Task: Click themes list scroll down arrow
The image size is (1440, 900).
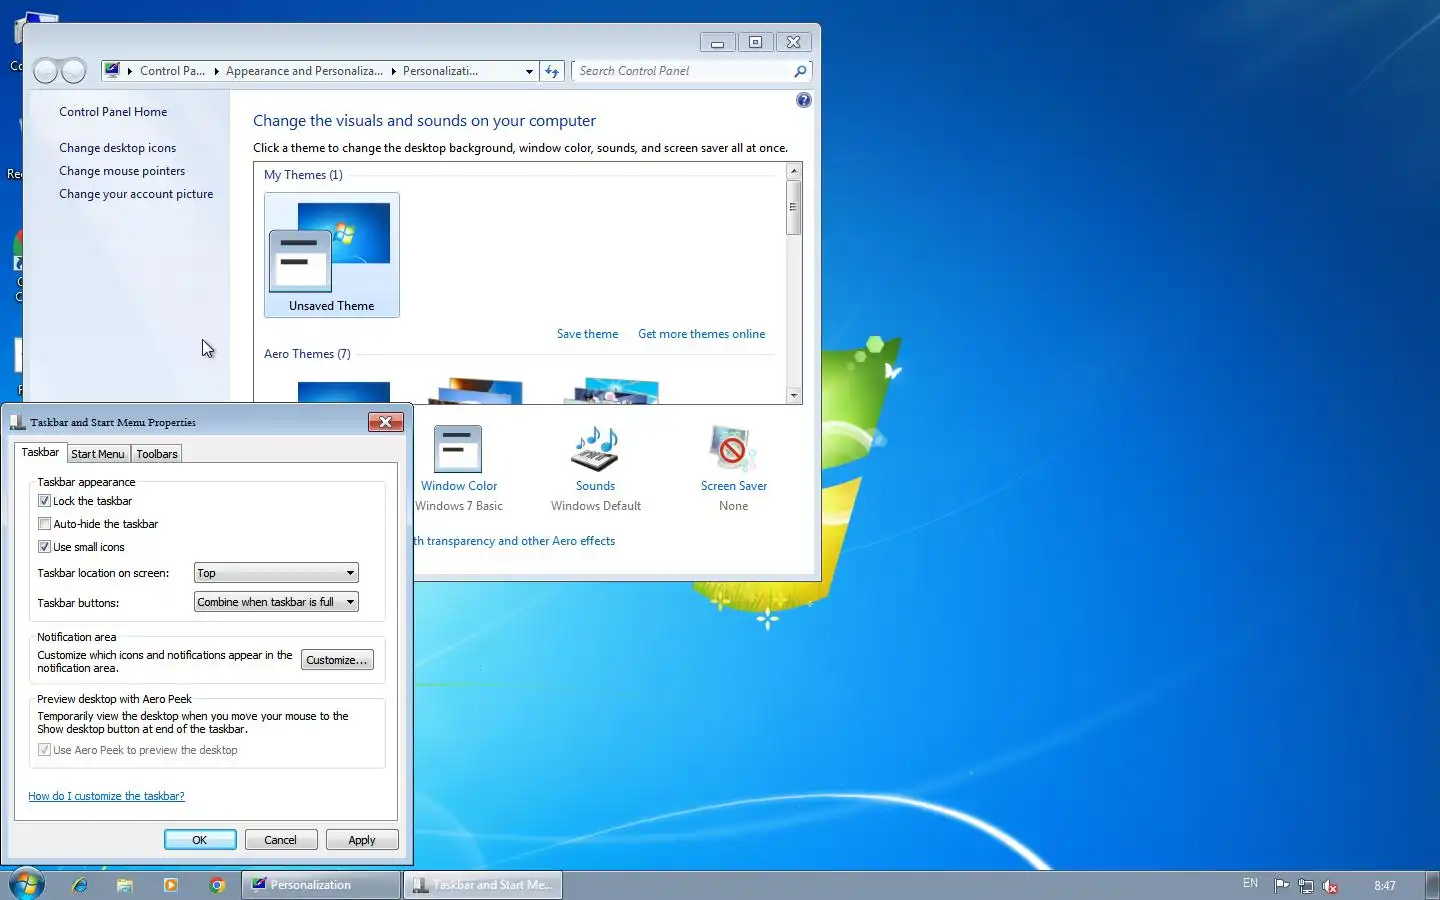Action: coord(794,396)
